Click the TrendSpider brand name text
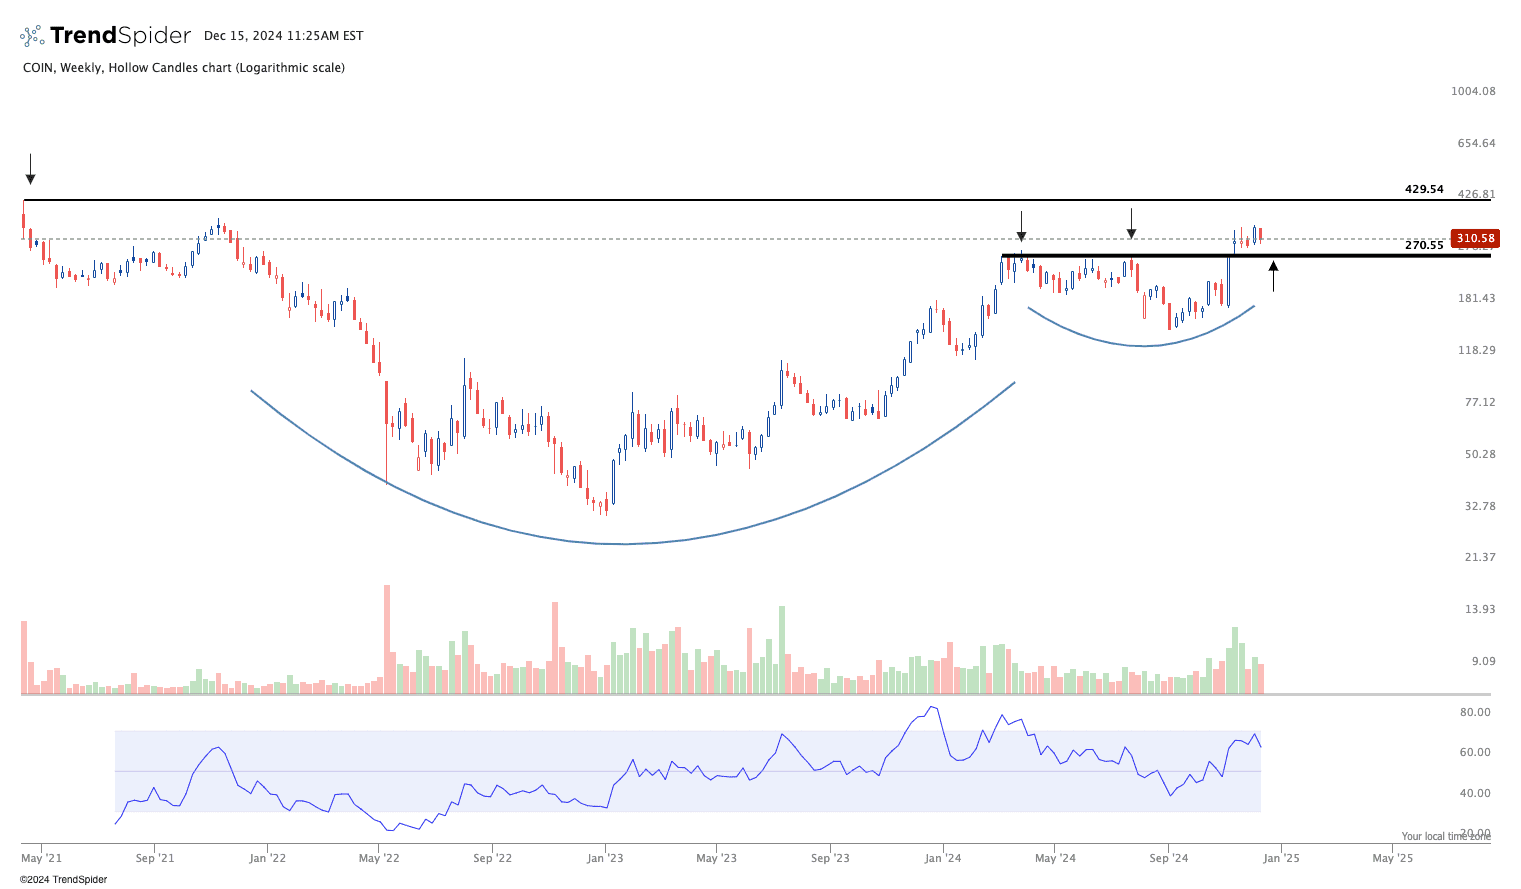 (120, 36)
